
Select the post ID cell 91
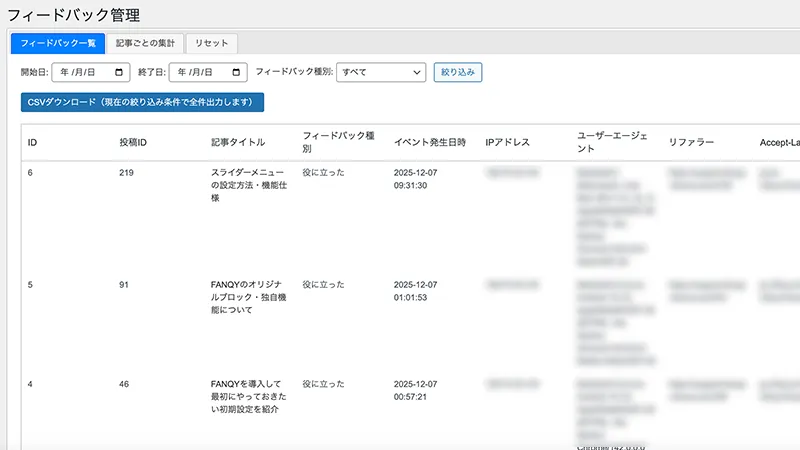[124, 285]
